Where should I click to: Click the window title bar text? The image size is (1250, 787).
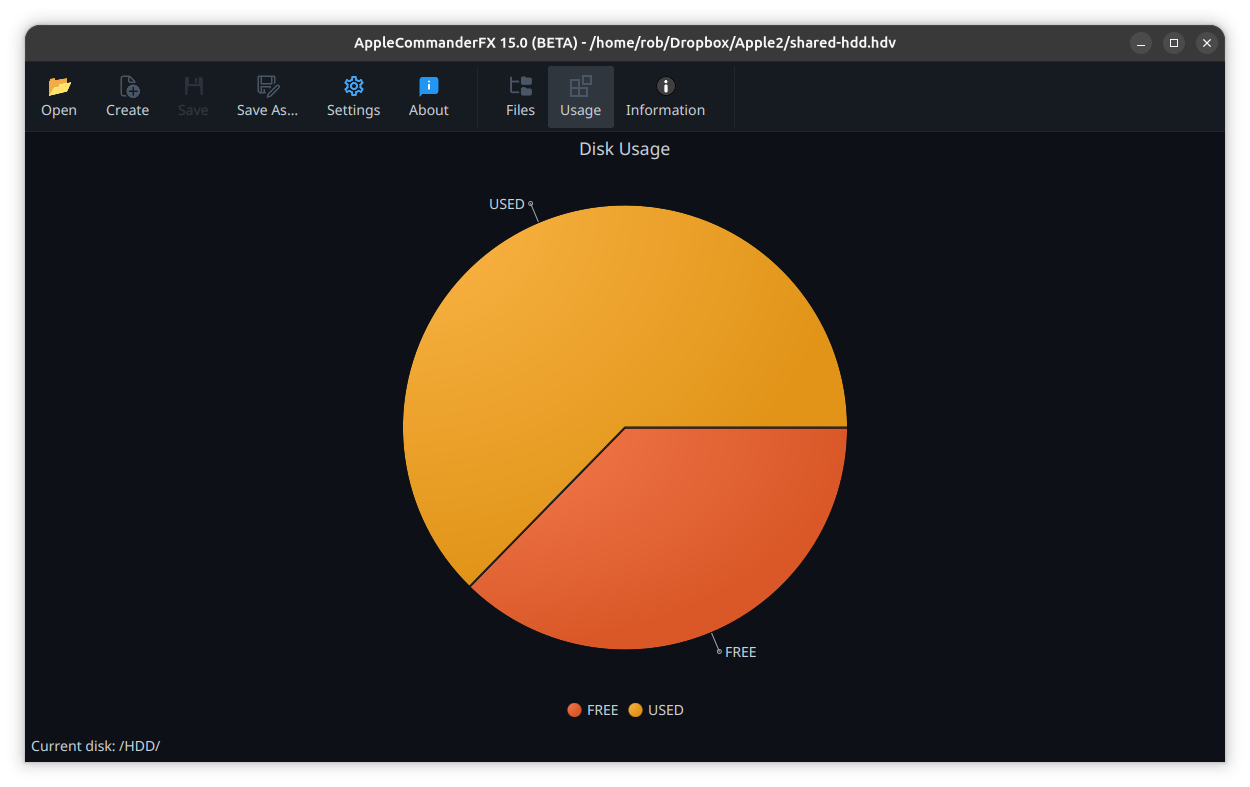tap(625, 43)
